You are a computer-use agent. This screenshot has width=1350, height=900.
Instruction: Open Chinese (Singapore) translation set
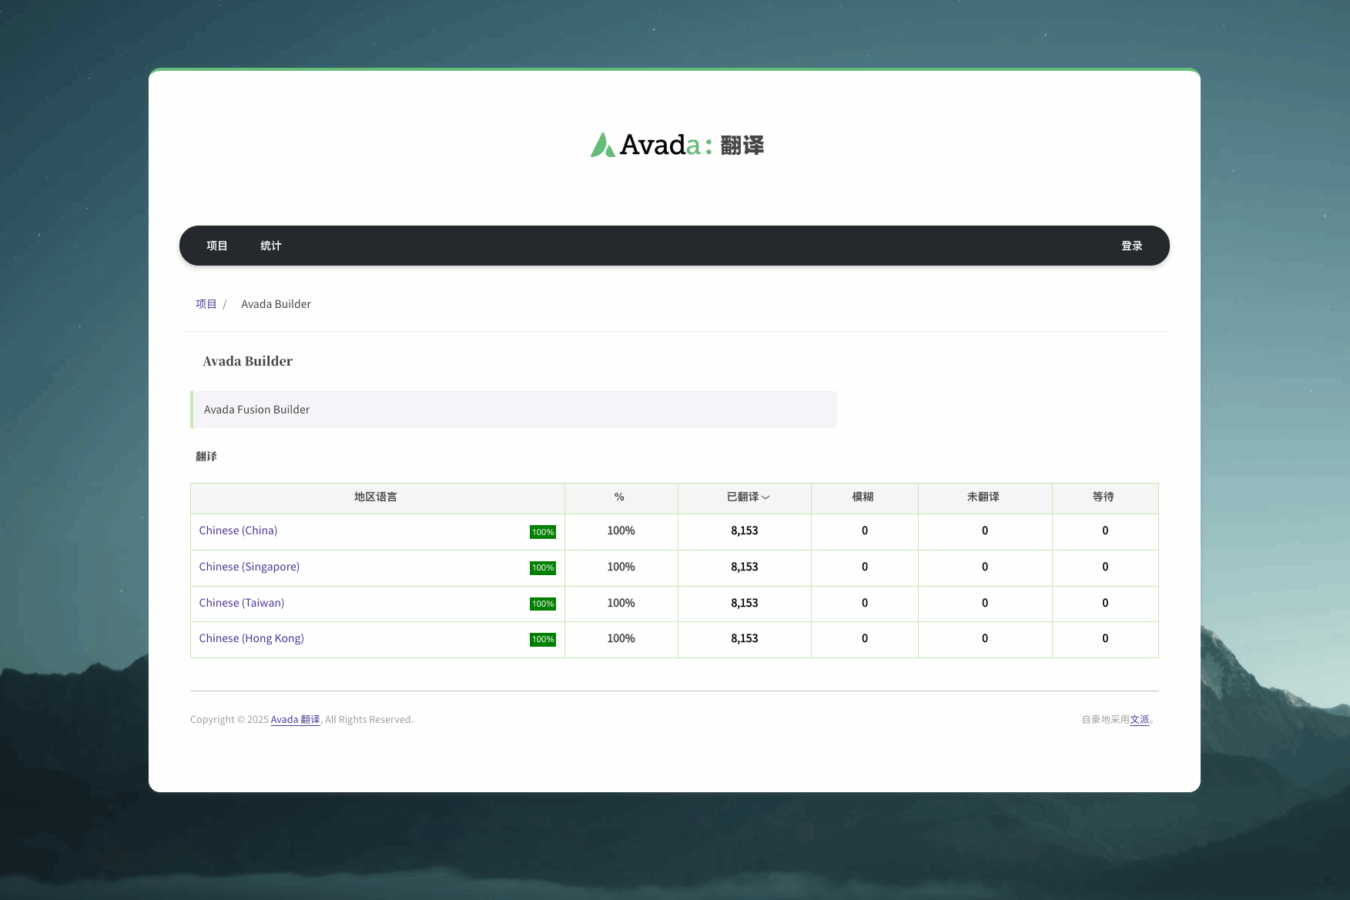(249, 567)
